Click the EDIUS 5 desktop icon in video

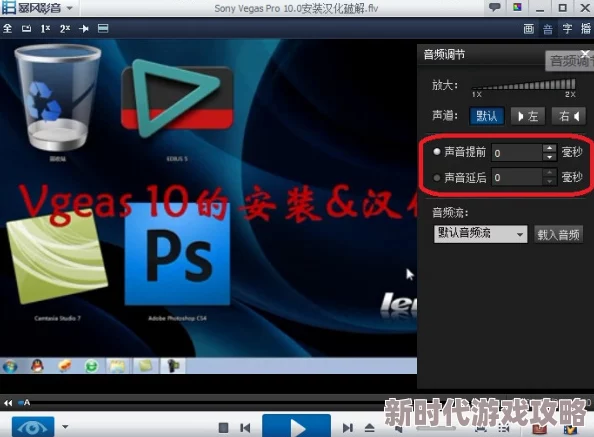click(177, 99)
